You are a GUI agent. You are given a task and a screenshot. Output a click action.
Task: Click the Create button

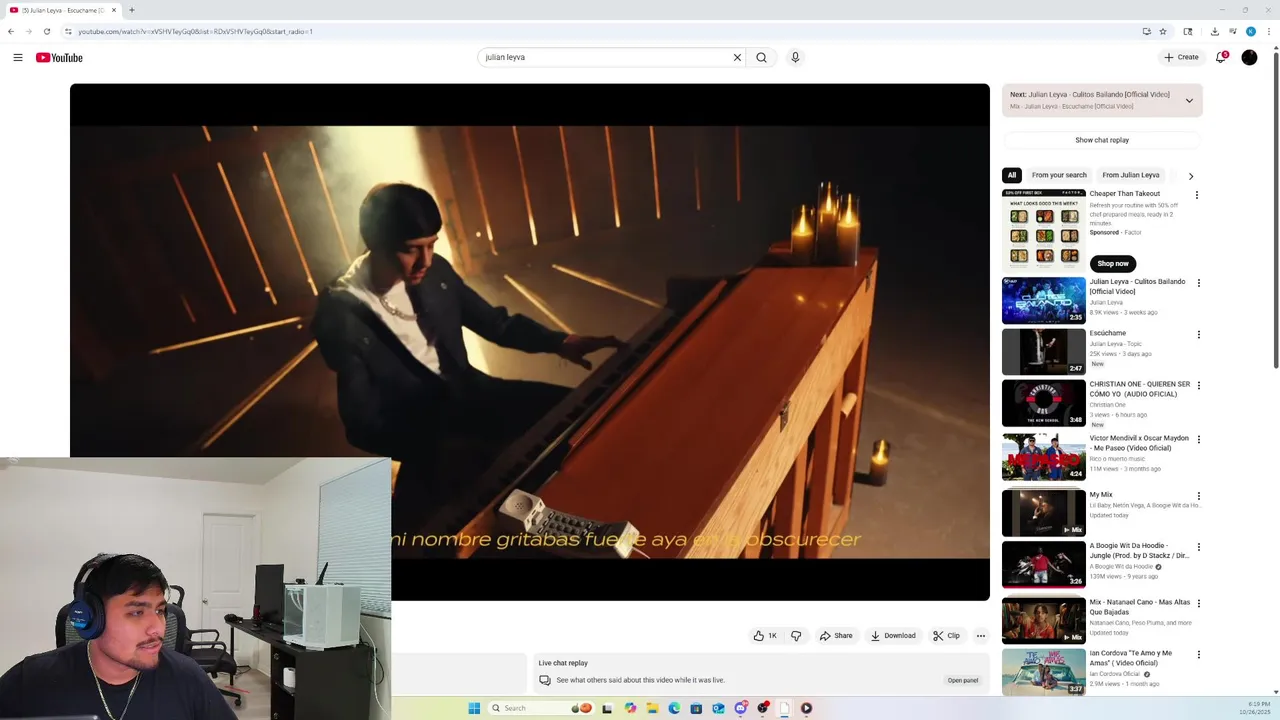pos(1181,57)
